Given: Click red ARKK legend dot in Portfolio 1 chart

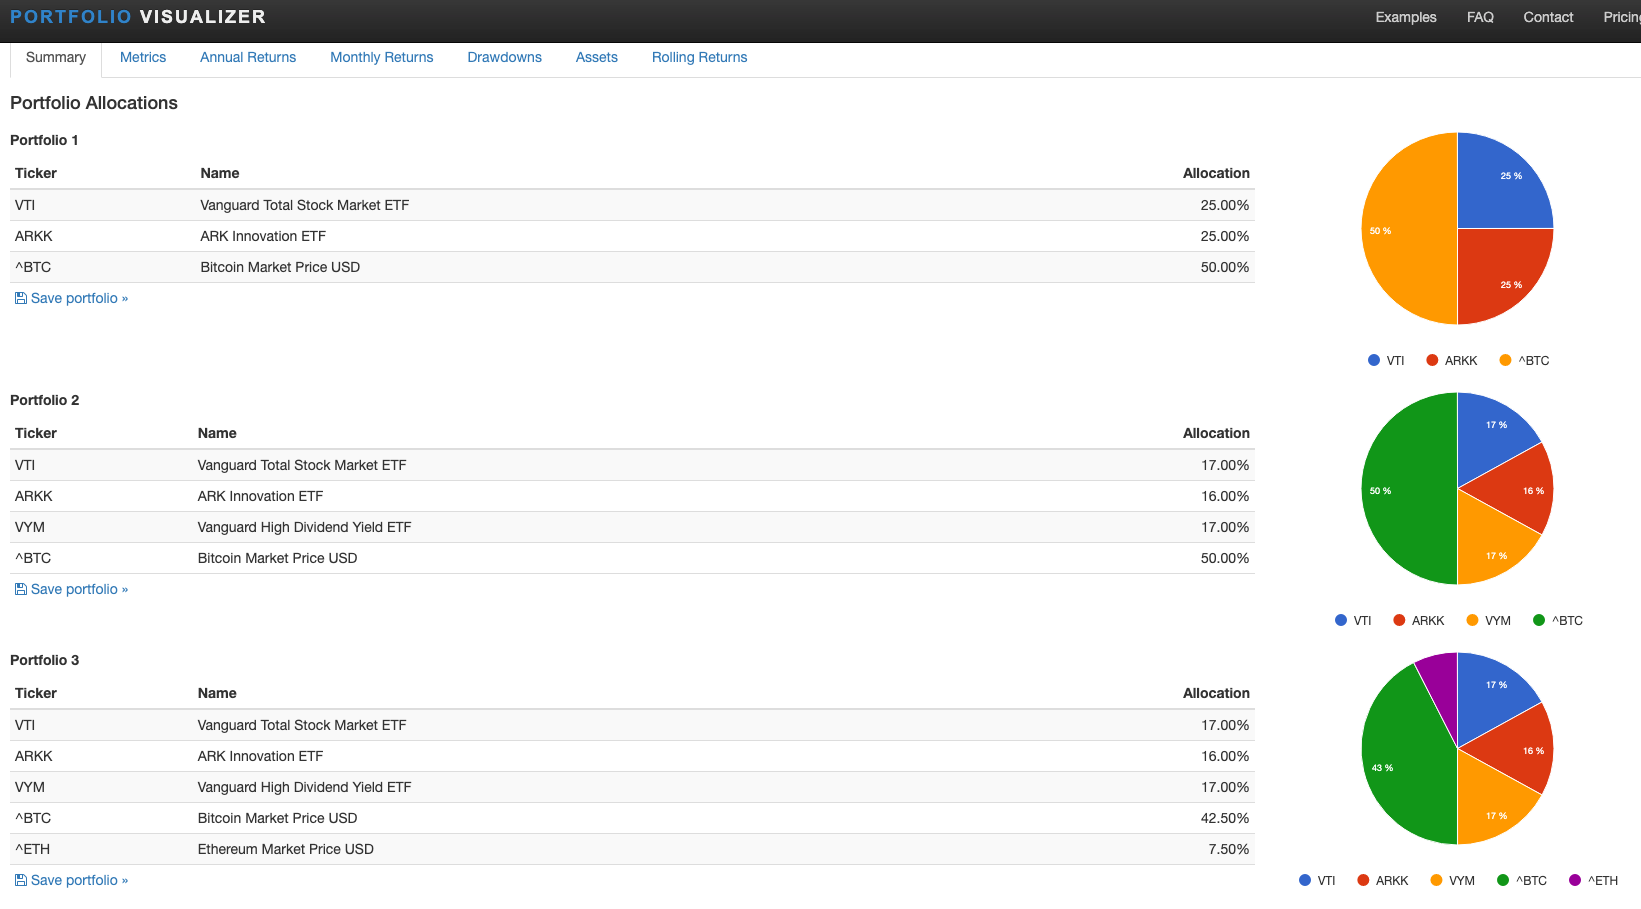Looking at the screenshot, I should [1432, 360].
